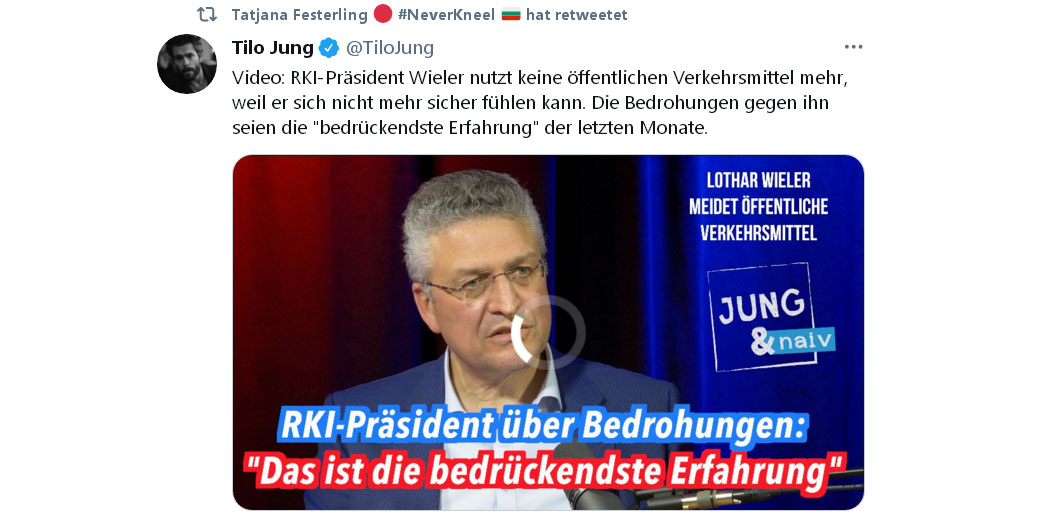Viewport: 1050px width, 518px height.
Task: Click the 'hat retweetet' label
Action: pyautogui.click(x=577, y=14)
